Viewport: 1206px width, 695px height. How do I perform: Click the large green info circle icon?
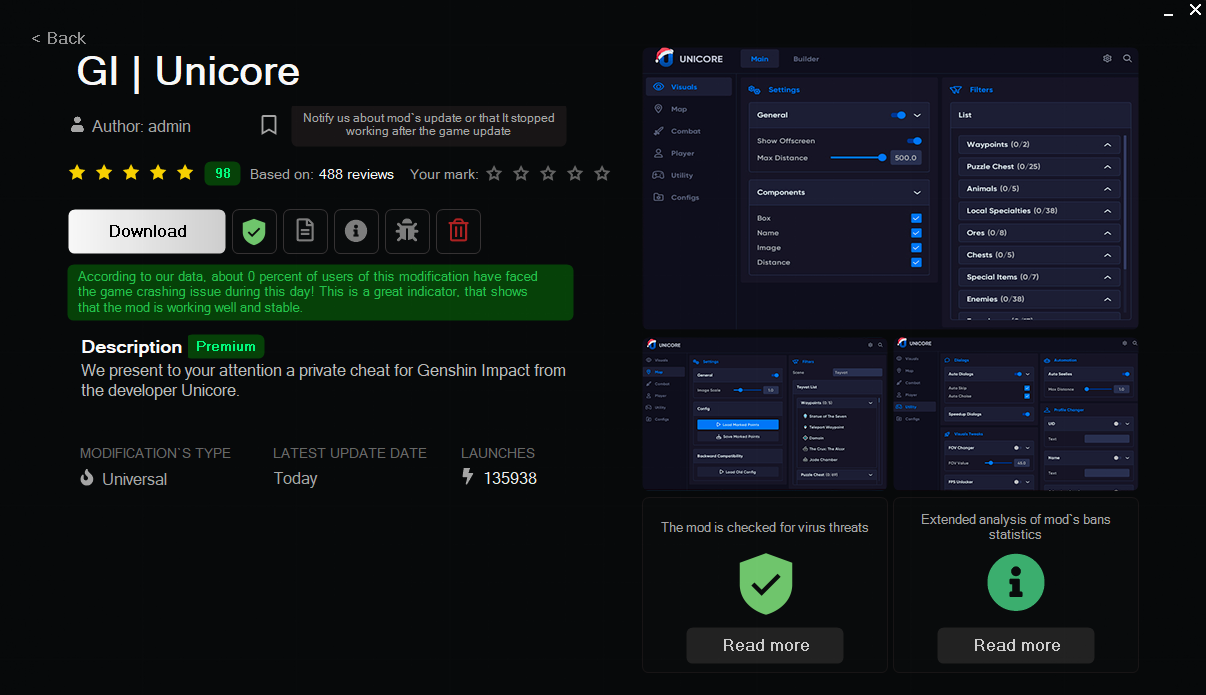[x=1016, y=582]
